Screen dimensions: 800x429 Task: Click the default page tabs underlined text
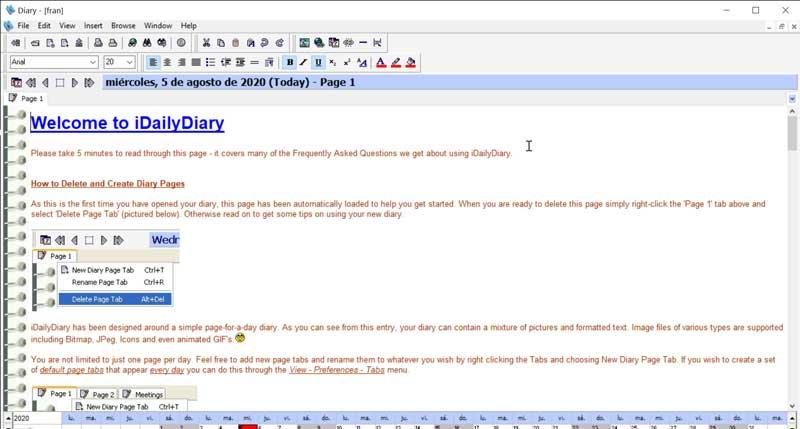(x=71, y=370)
